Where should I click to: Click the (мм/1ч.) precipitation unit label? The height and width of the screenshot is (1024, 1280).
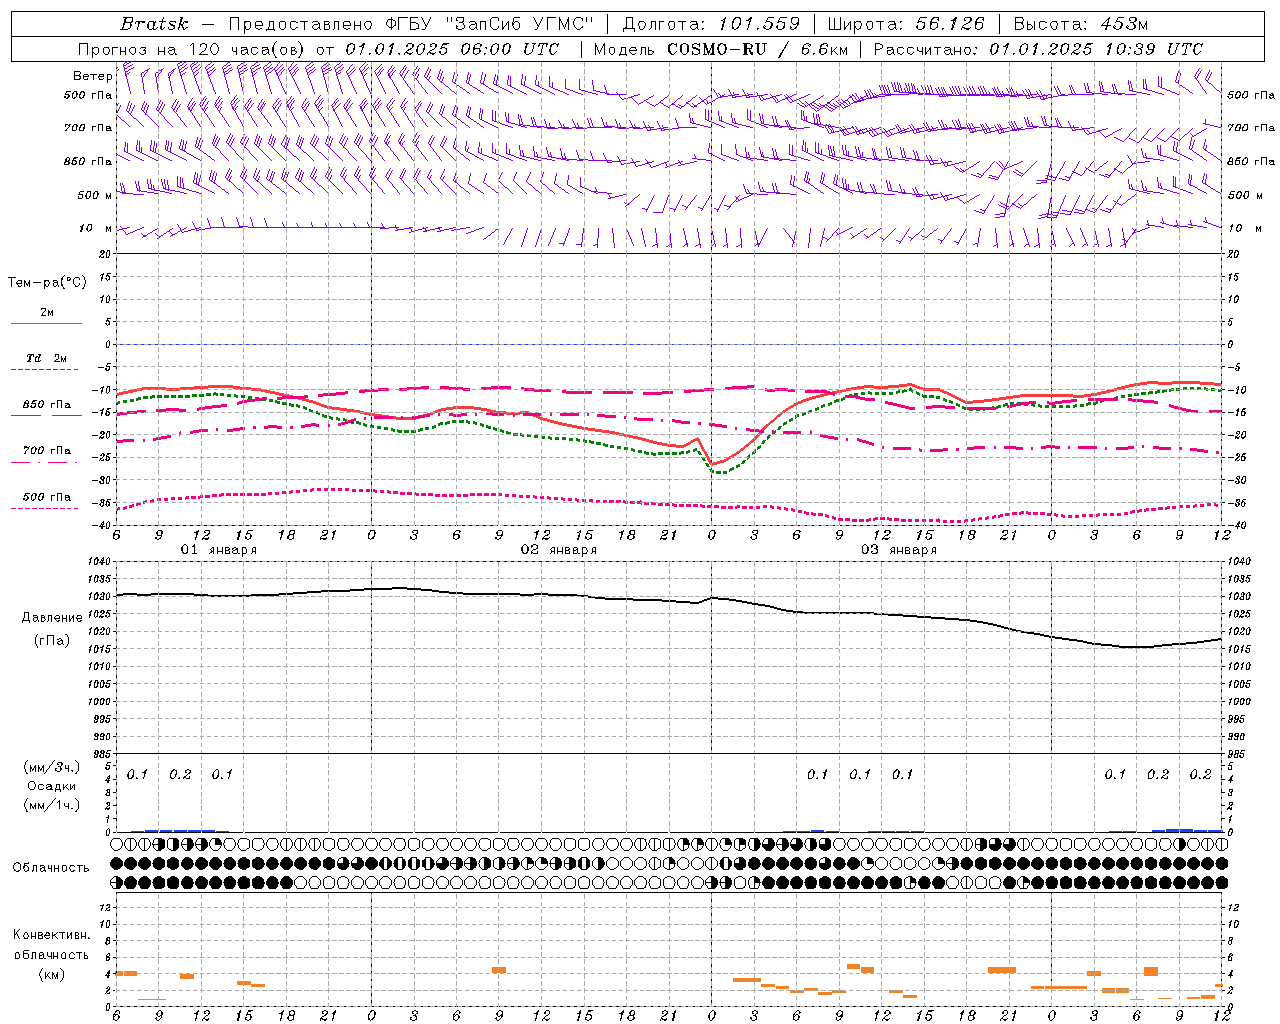(52, 805)
